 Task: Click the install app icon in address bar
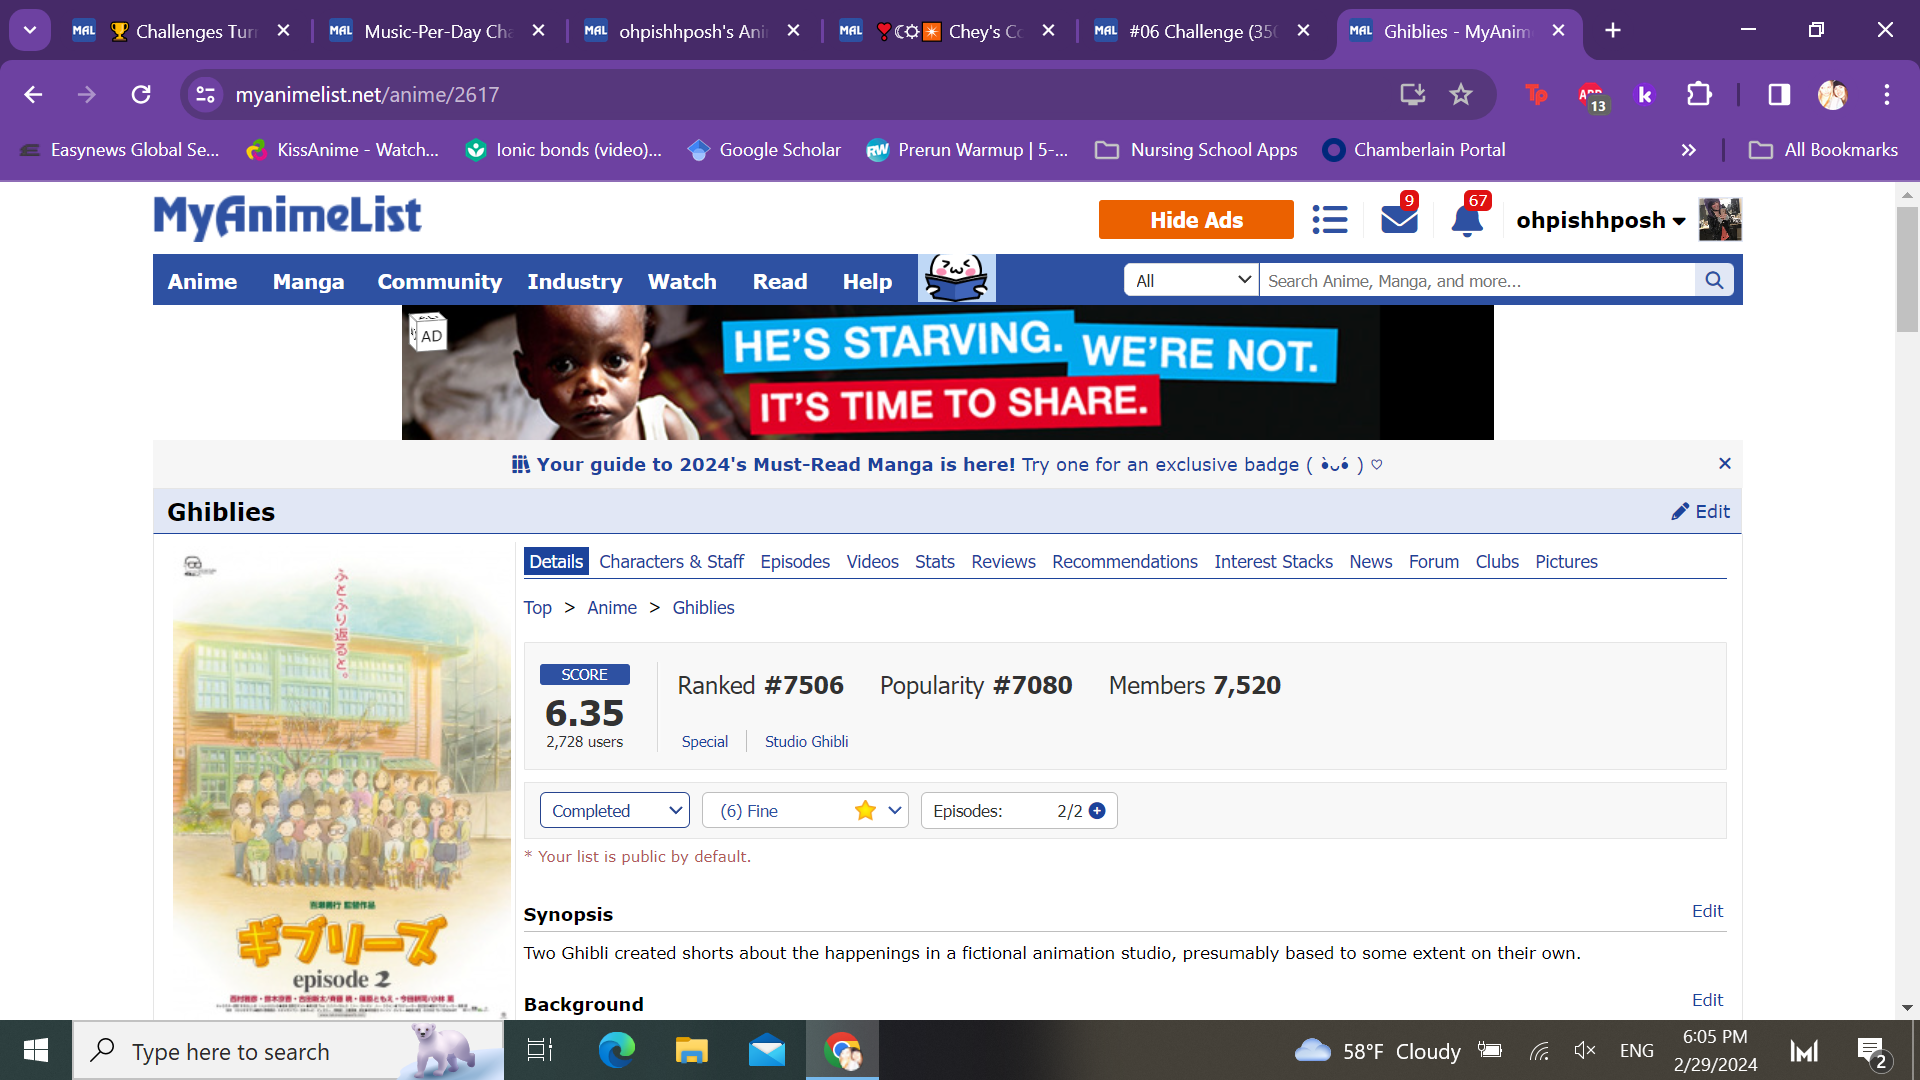(1412, 94)
